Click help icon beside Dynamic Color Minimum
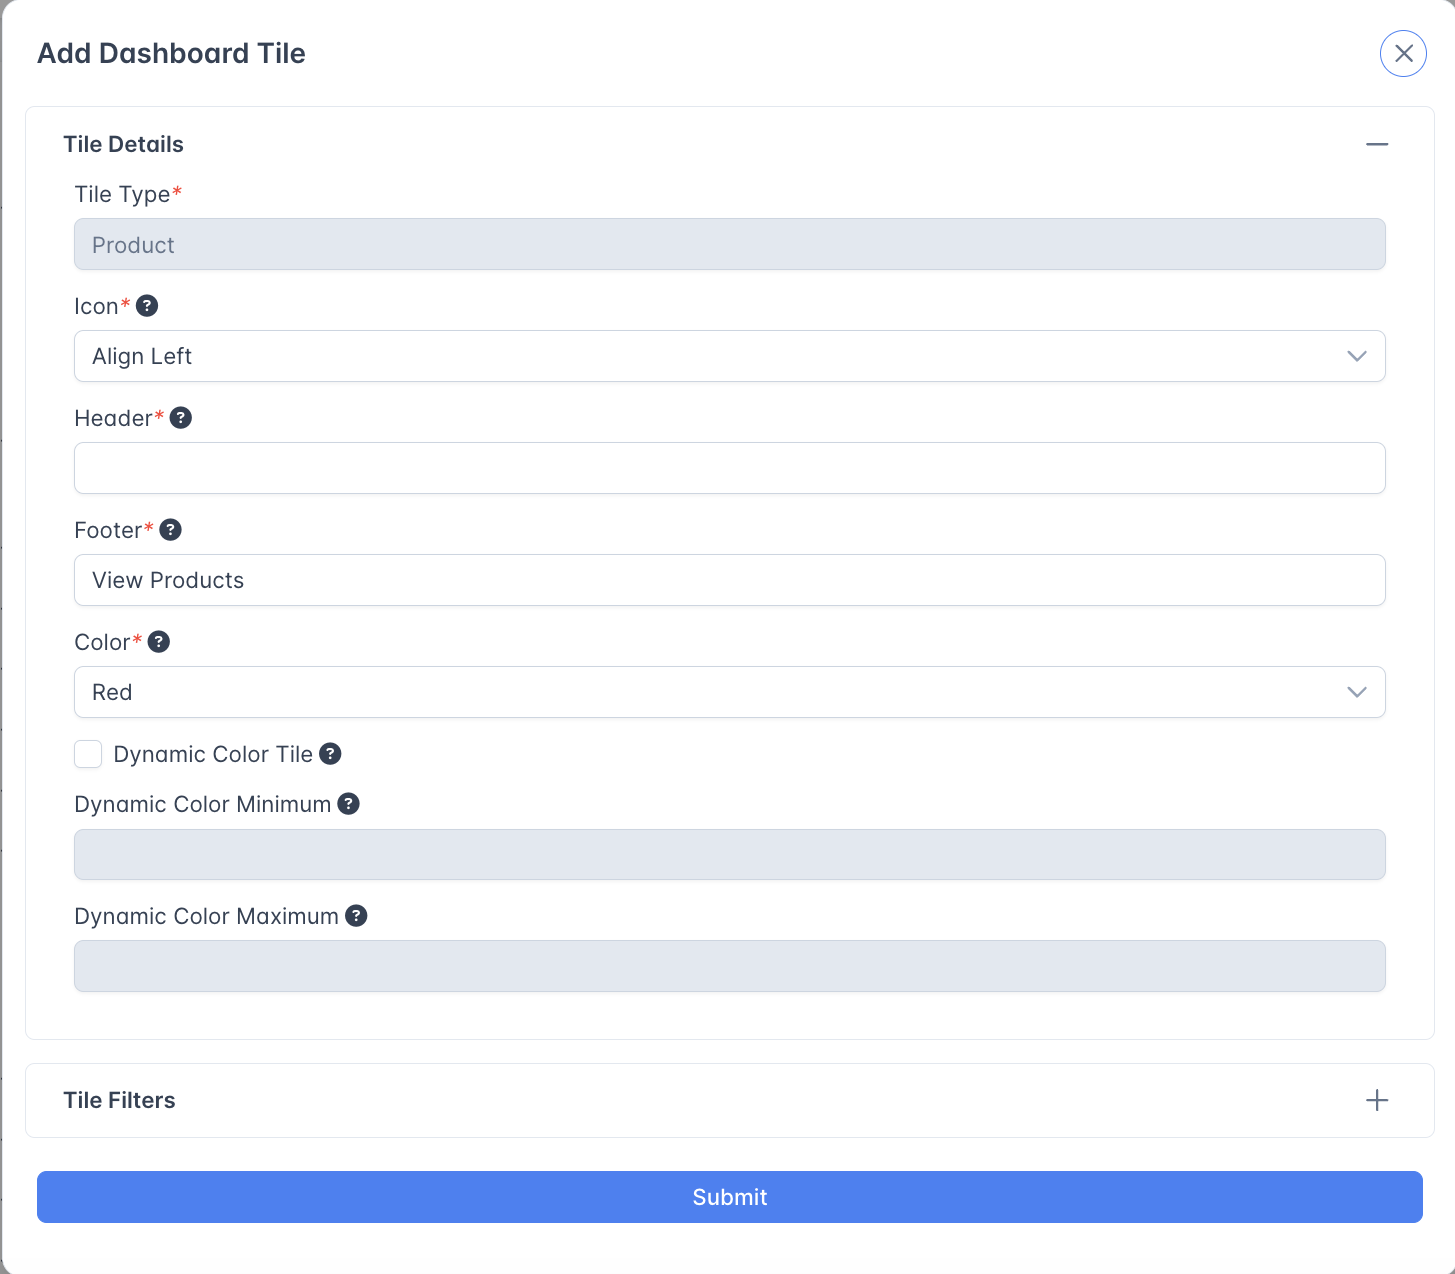Viewport: 1455px width, 1274px height. [x=349, y=804]
